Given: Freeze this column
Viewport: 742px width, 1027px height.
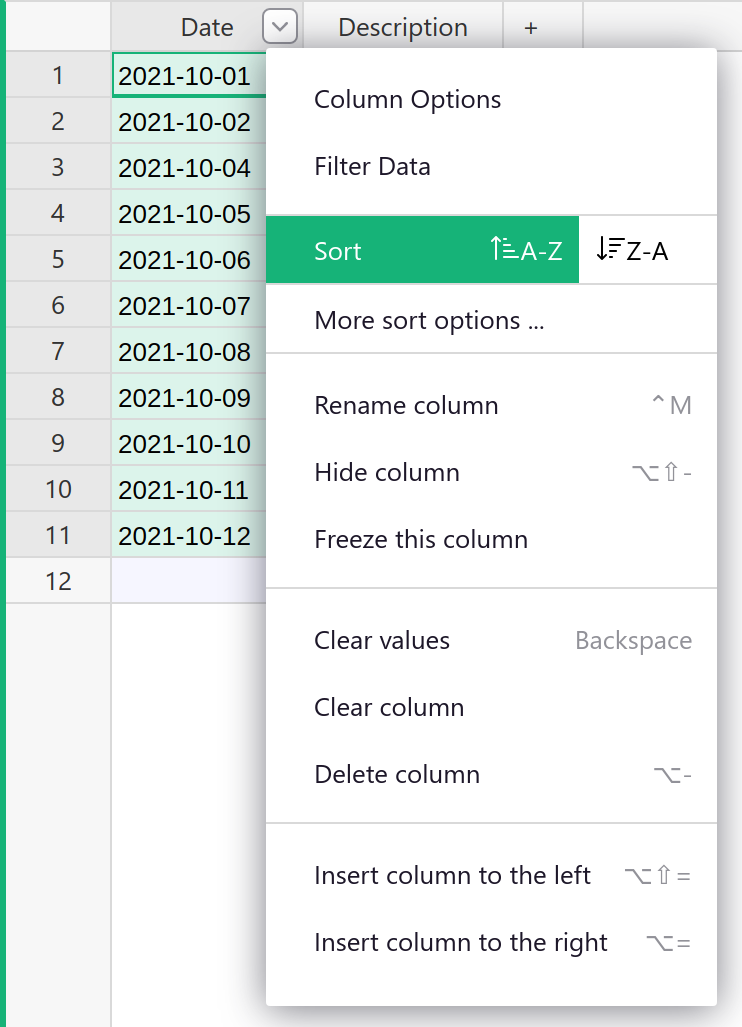Looking at the screenshot, I should click(x=421, y=539).
